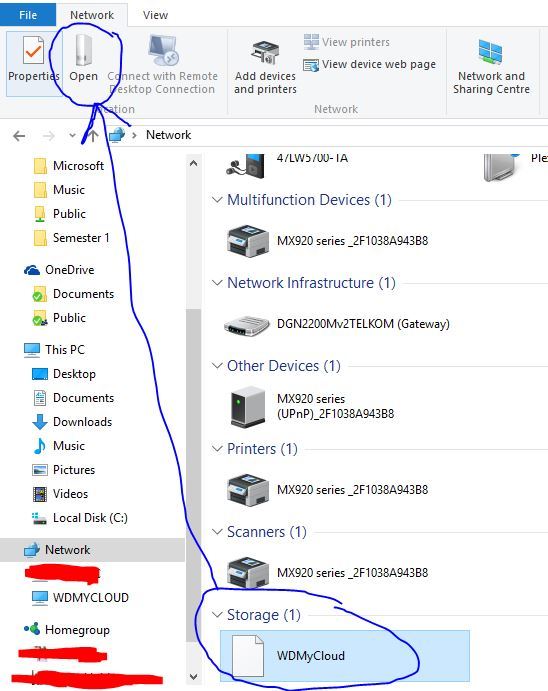This screenshot has width=548, height=691.
Task: Collapse the Storage group
Action: tap(217, 615)
